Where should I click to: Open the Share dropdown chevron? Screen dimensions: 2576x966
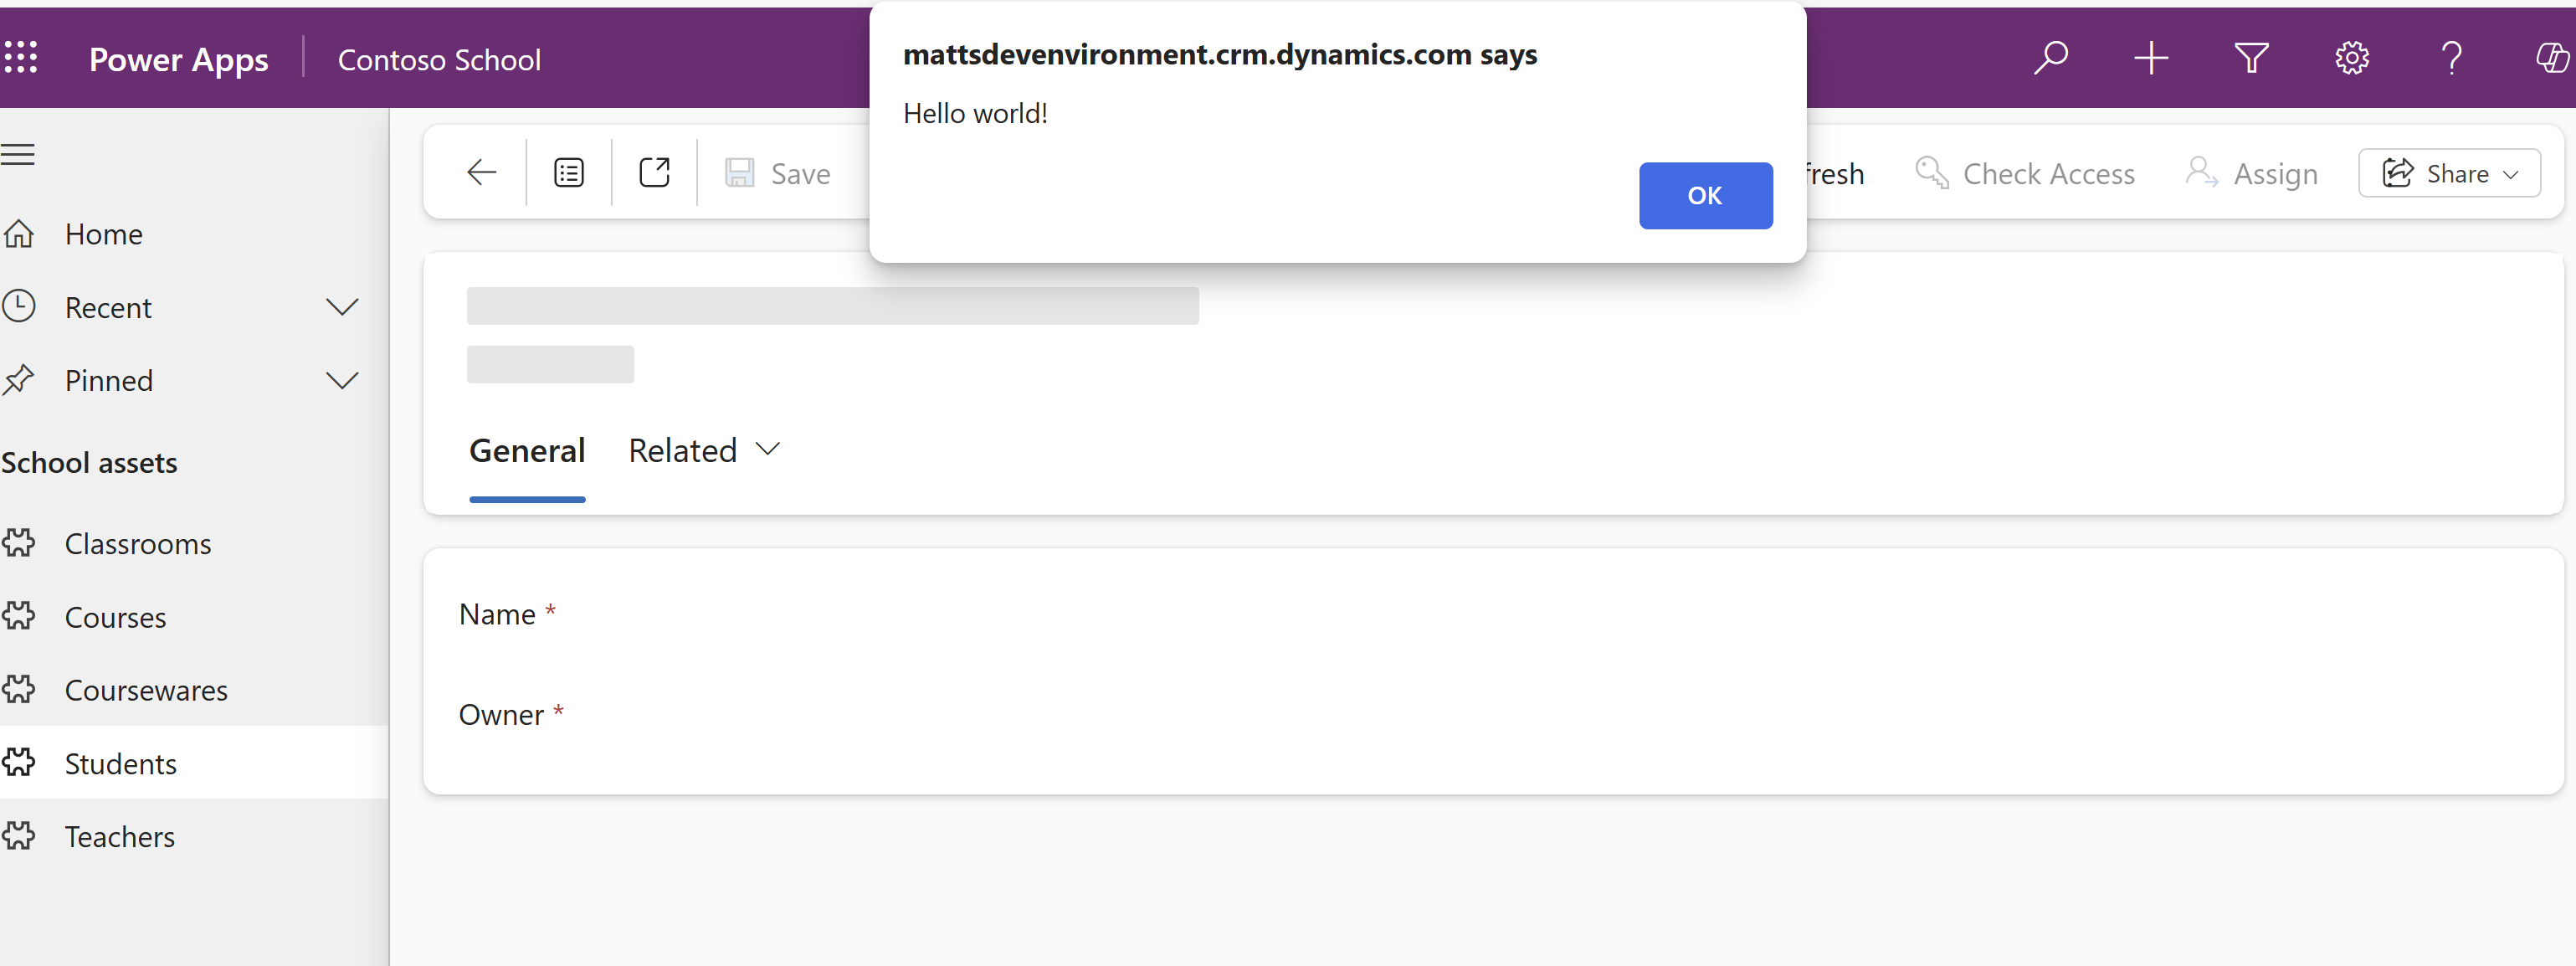(2511, 173)
